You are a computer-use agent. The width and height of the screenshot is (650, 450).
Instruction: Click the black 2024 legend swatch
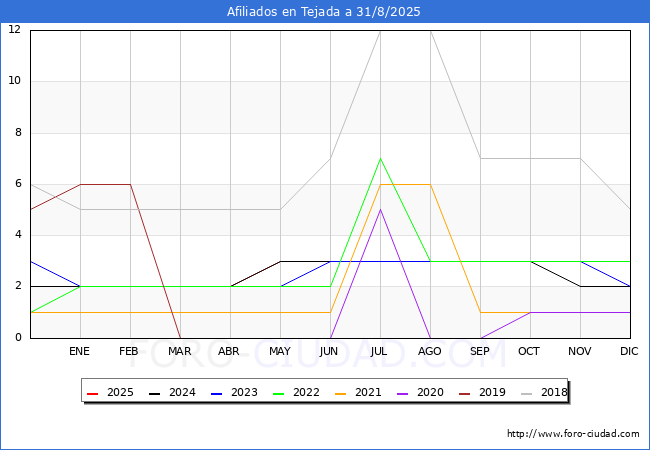click(x=154, y=393)
